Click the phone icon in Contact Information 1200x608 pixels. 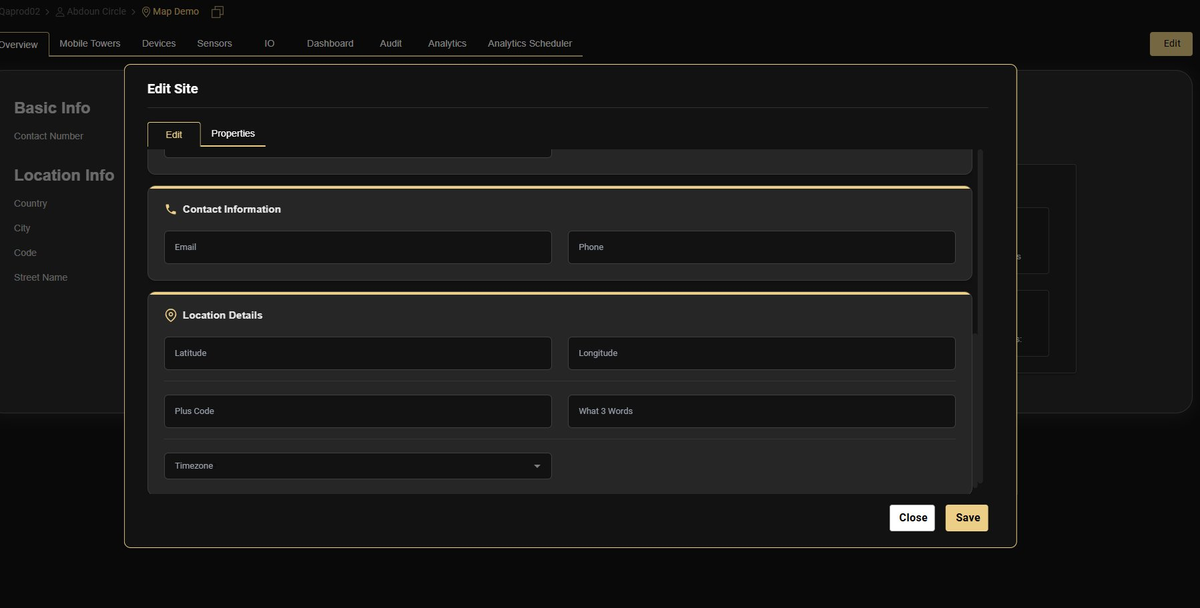[x=170, y=210]
